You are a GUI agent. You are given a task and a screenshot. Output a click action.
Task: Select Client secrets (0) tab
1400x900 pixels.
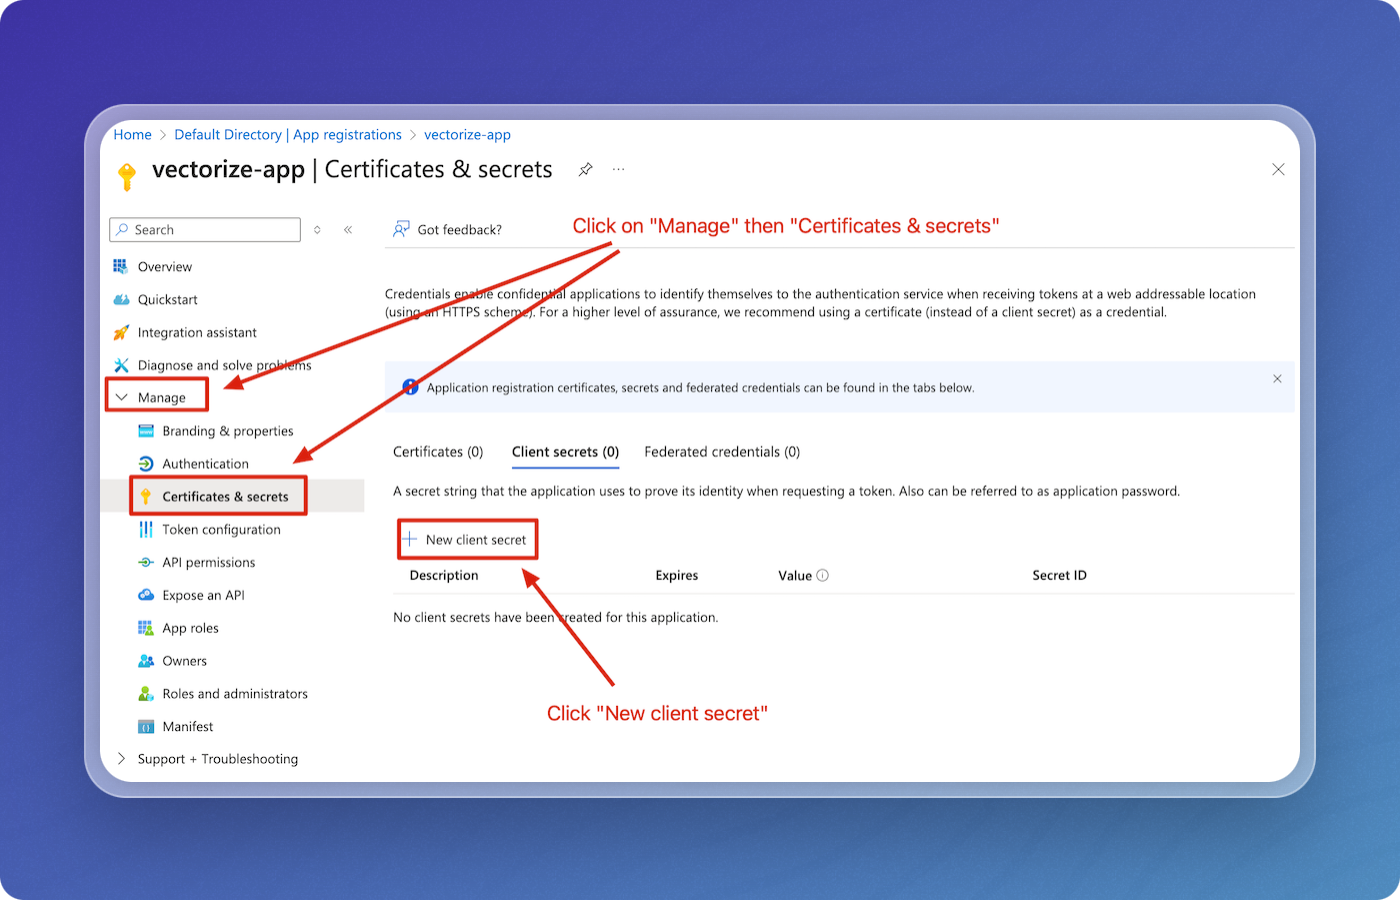click(x=565, y=452)
